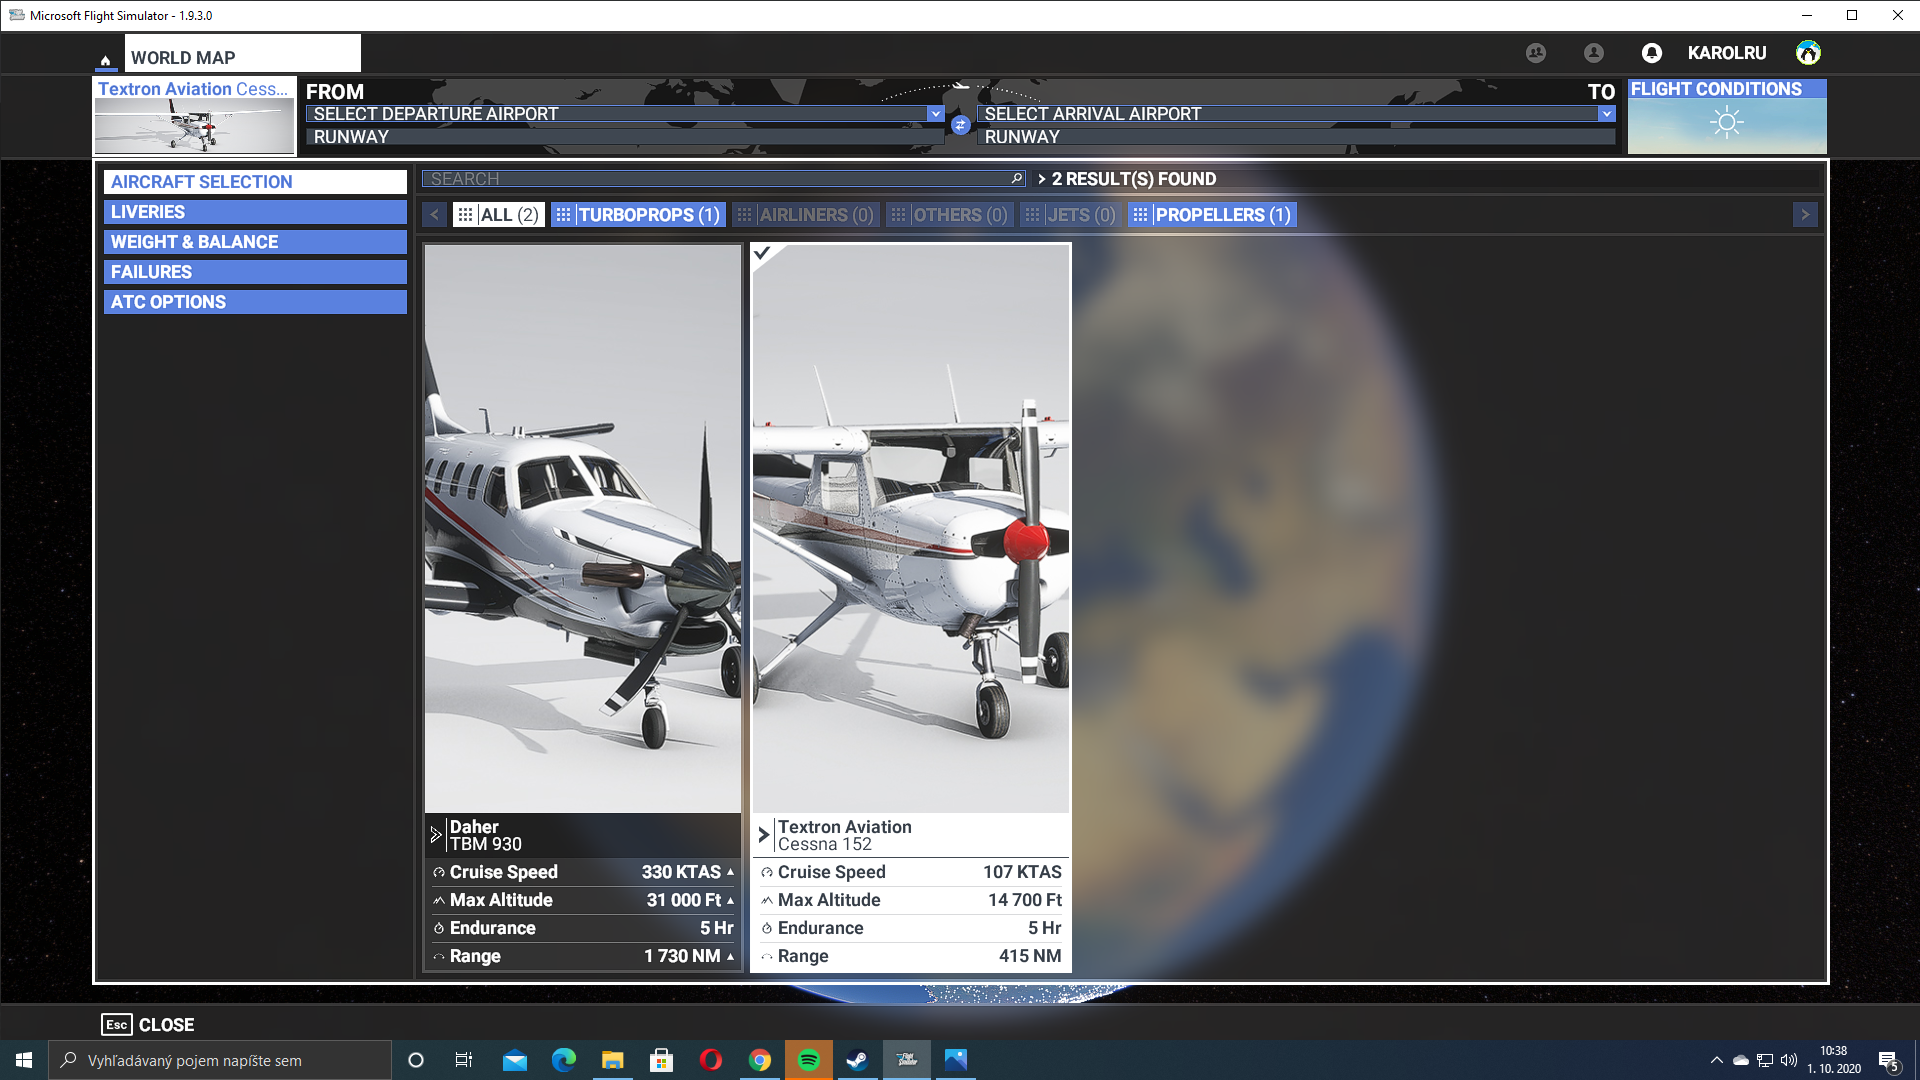Open Steam from taskbar
The width and height of the screenshot is (1920, 1080).
pyautogui.click(x=858, y=1060)
